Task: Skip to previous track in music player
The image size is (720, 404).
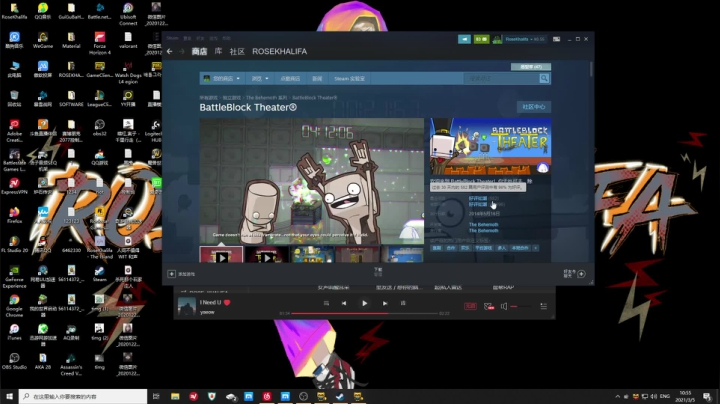Action: click(x=344, y=303)
